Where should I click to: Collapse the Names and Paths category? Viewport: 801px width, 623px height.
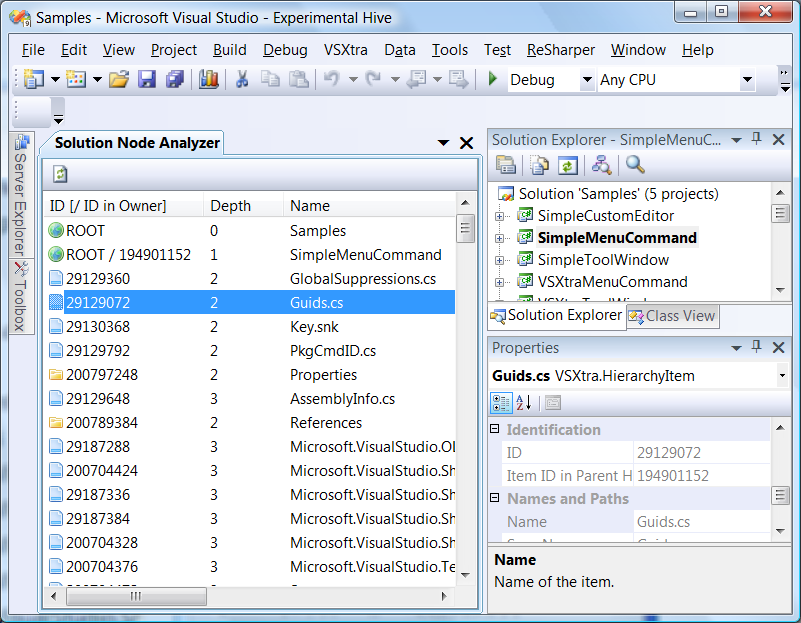pyautogui.click(x=494, y=497)
